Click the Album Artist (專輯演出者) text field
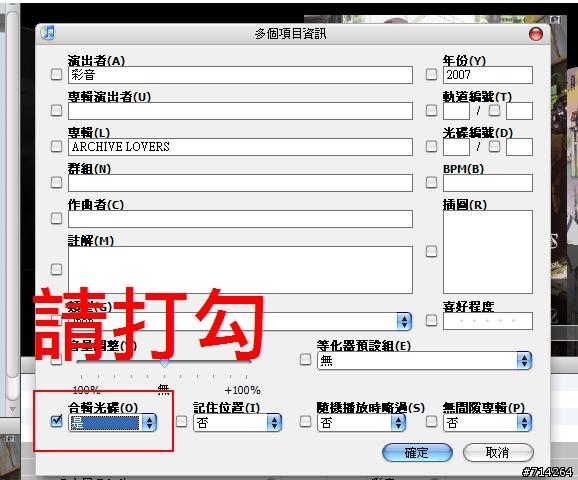 240,111
